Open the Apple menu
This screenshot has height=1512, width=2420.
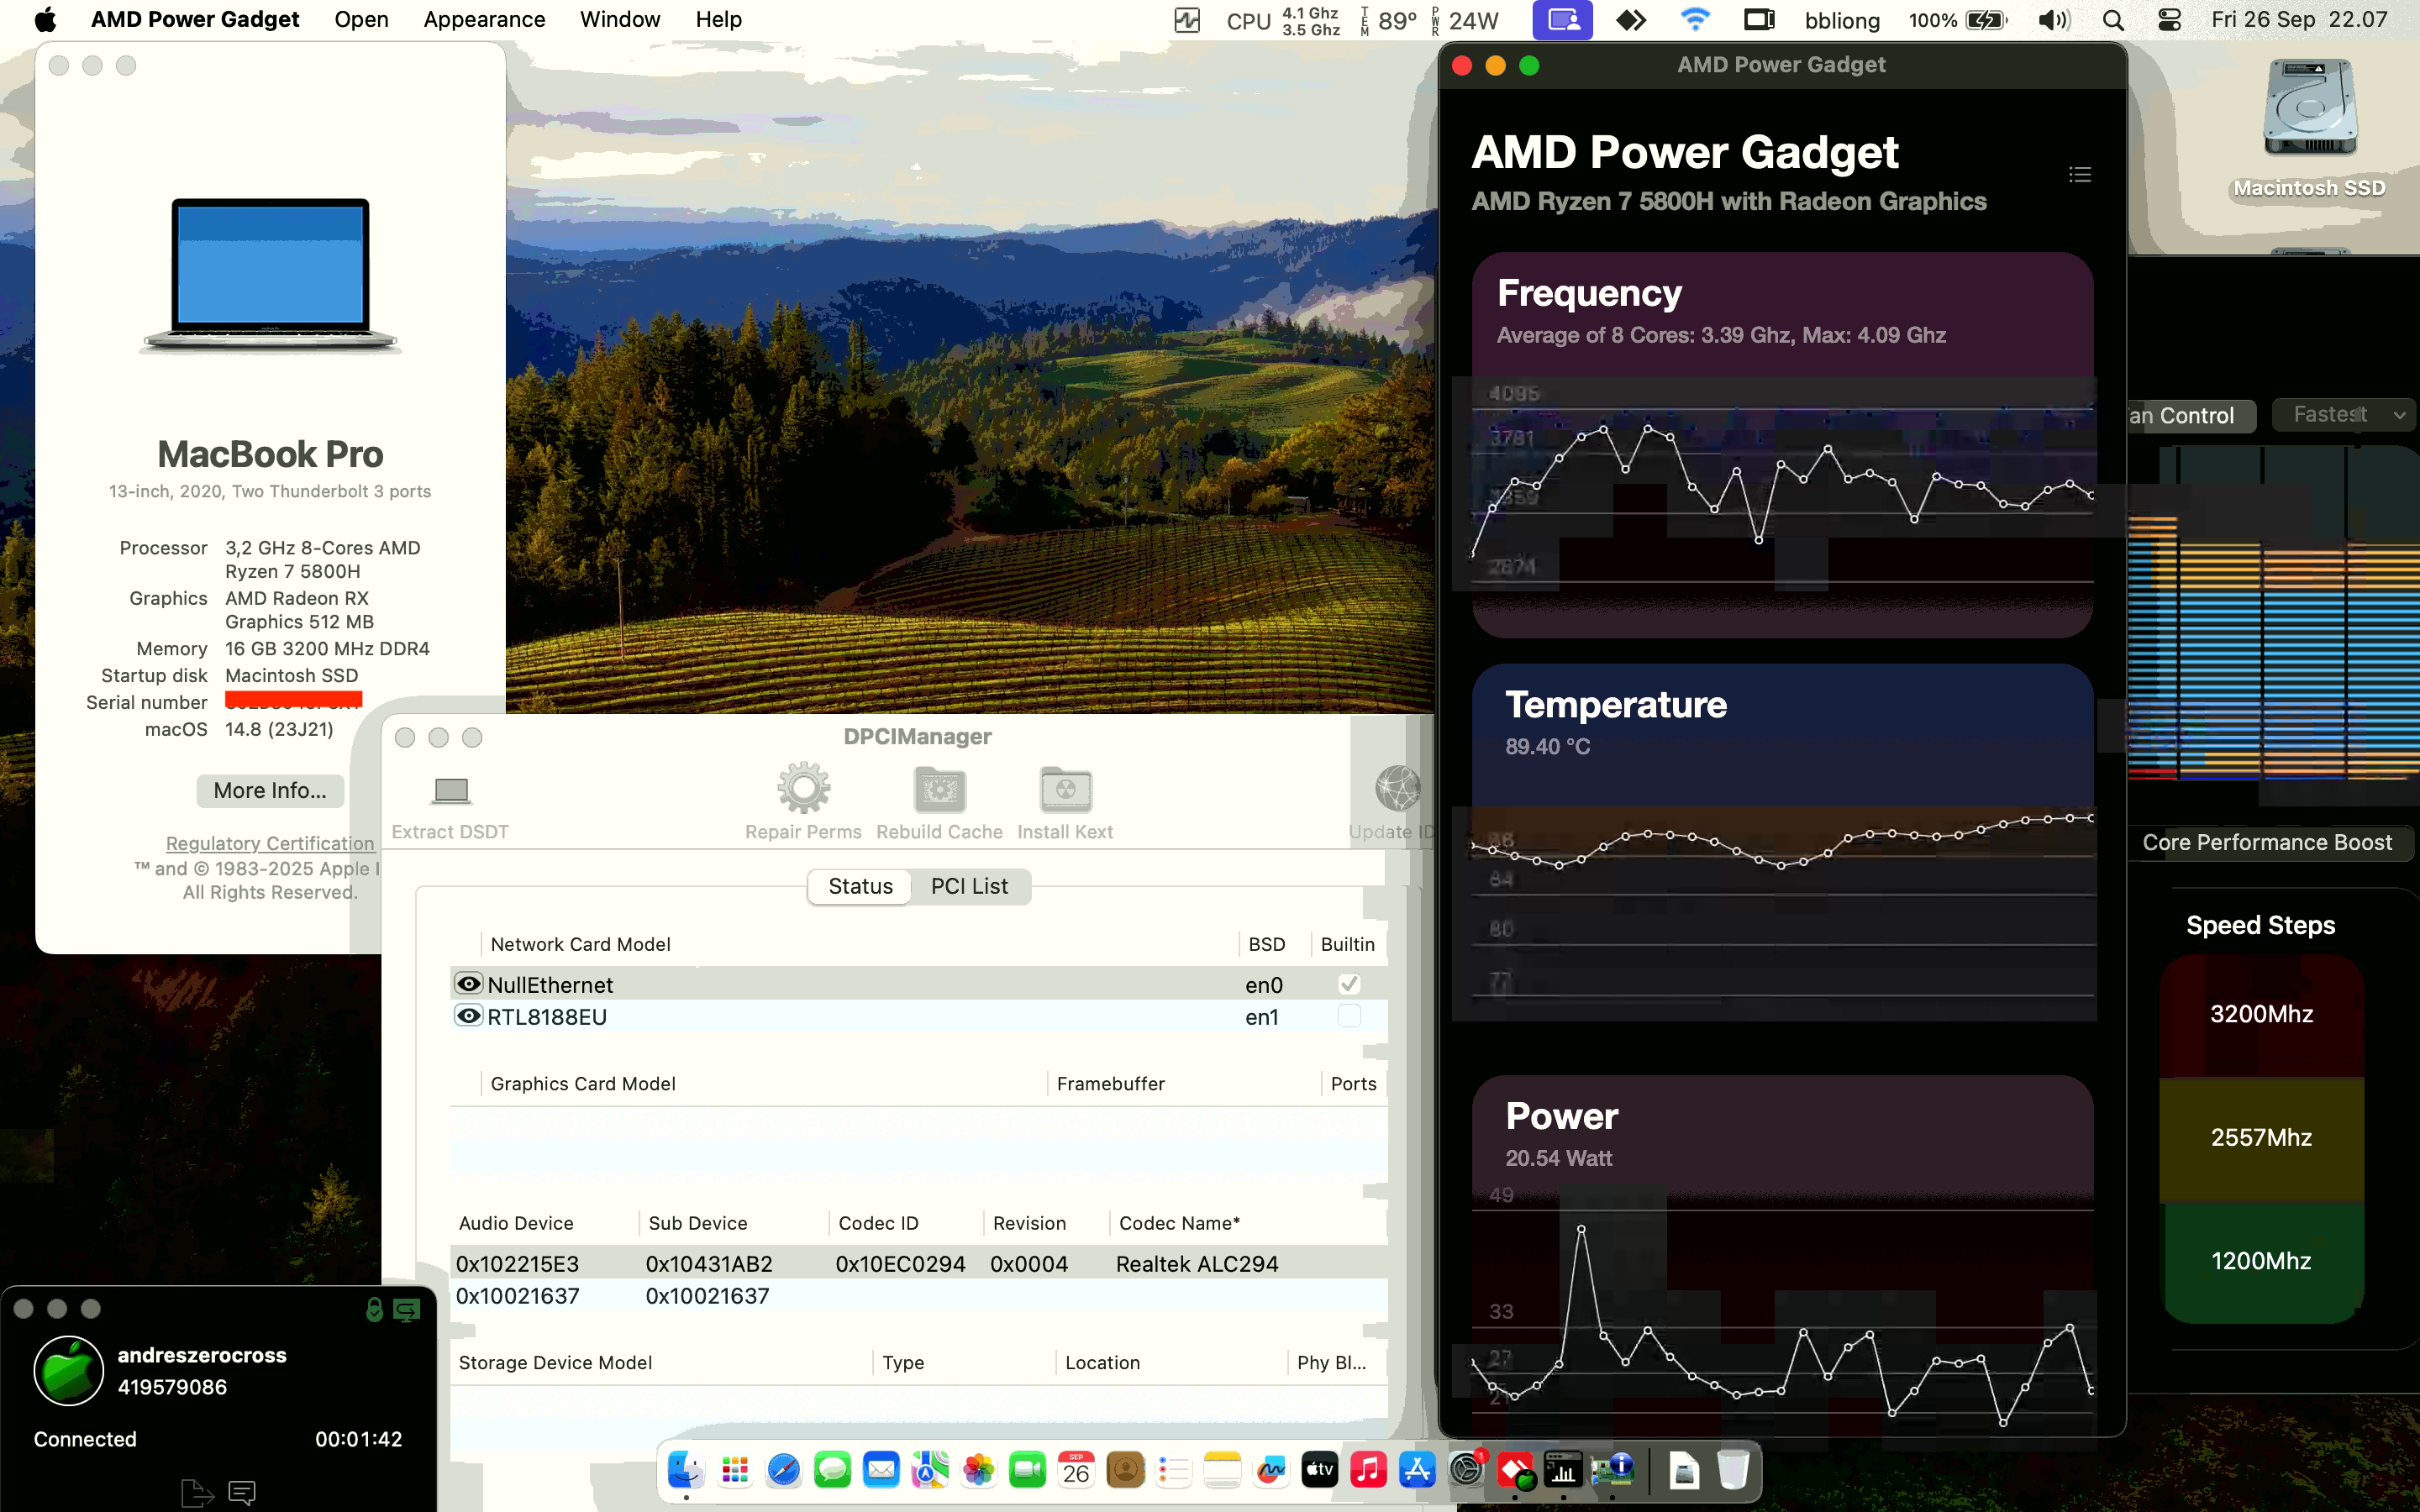[45, 20]
